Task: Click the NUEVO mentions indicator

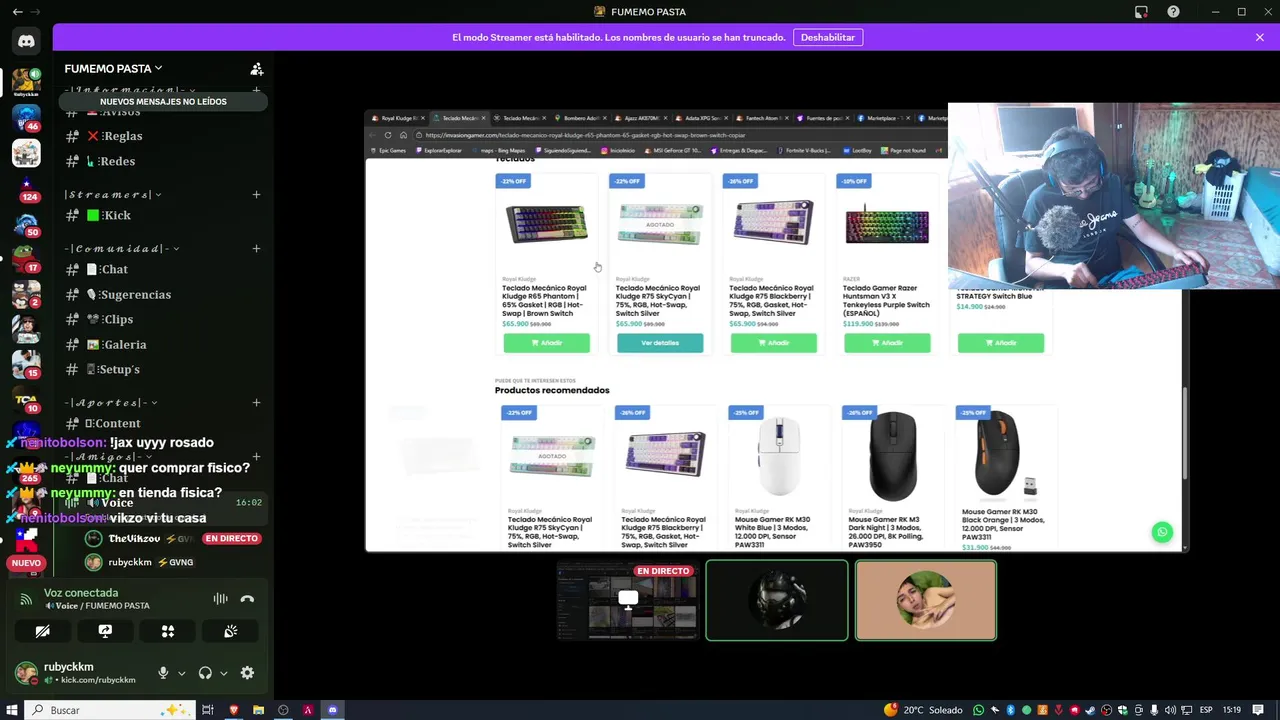Action: (x=26, y=563)
